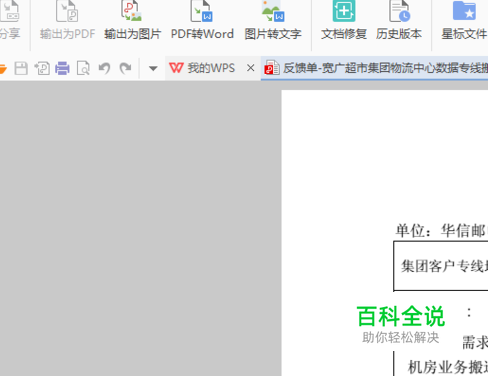Click 输出为图片 to export as image
488x376 pixels.
(132, 21)
